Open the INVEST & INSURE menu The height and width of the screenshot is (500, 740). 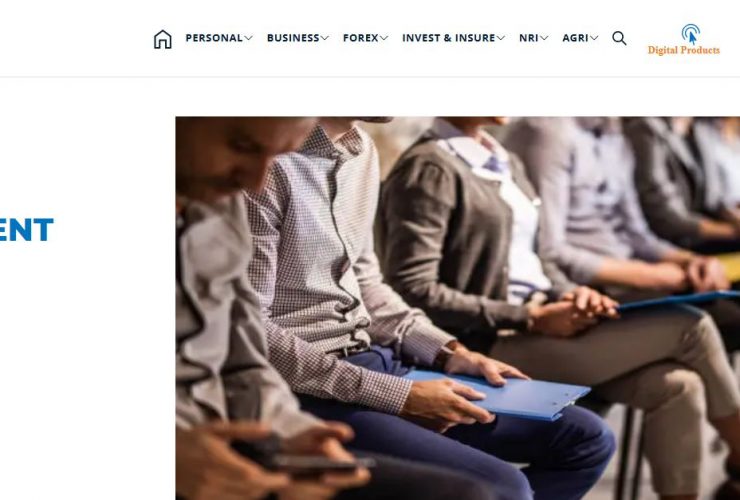(x=448, y=38)
